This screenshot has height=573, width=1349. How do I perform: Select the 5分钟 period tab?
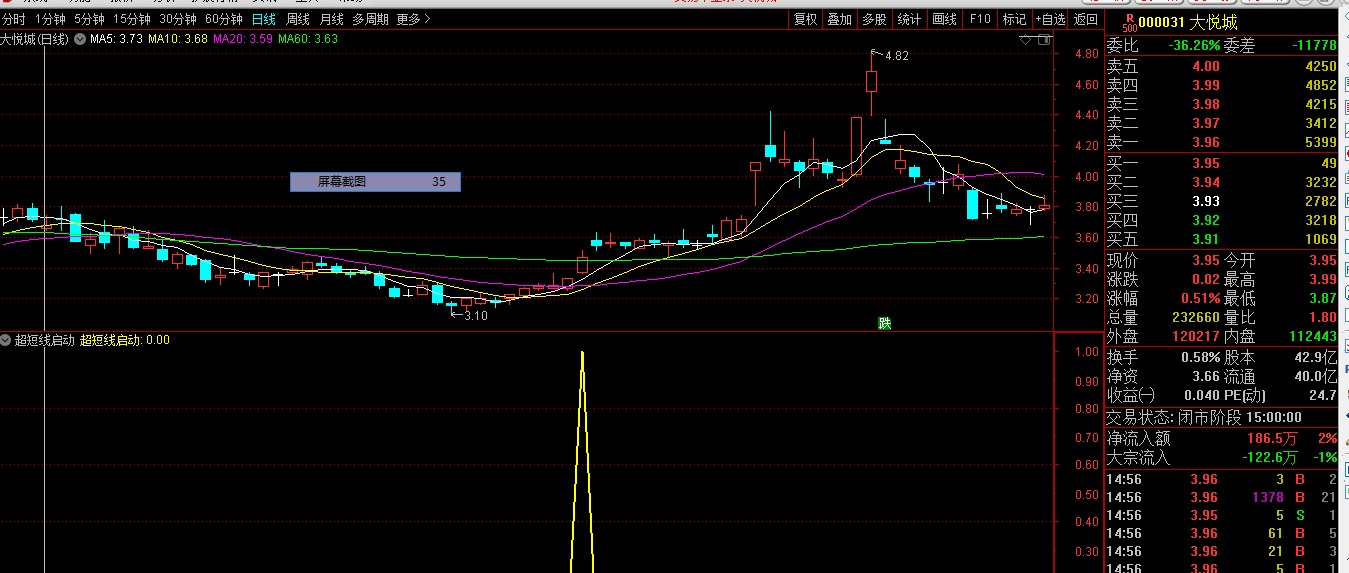[x=89, y=19]
